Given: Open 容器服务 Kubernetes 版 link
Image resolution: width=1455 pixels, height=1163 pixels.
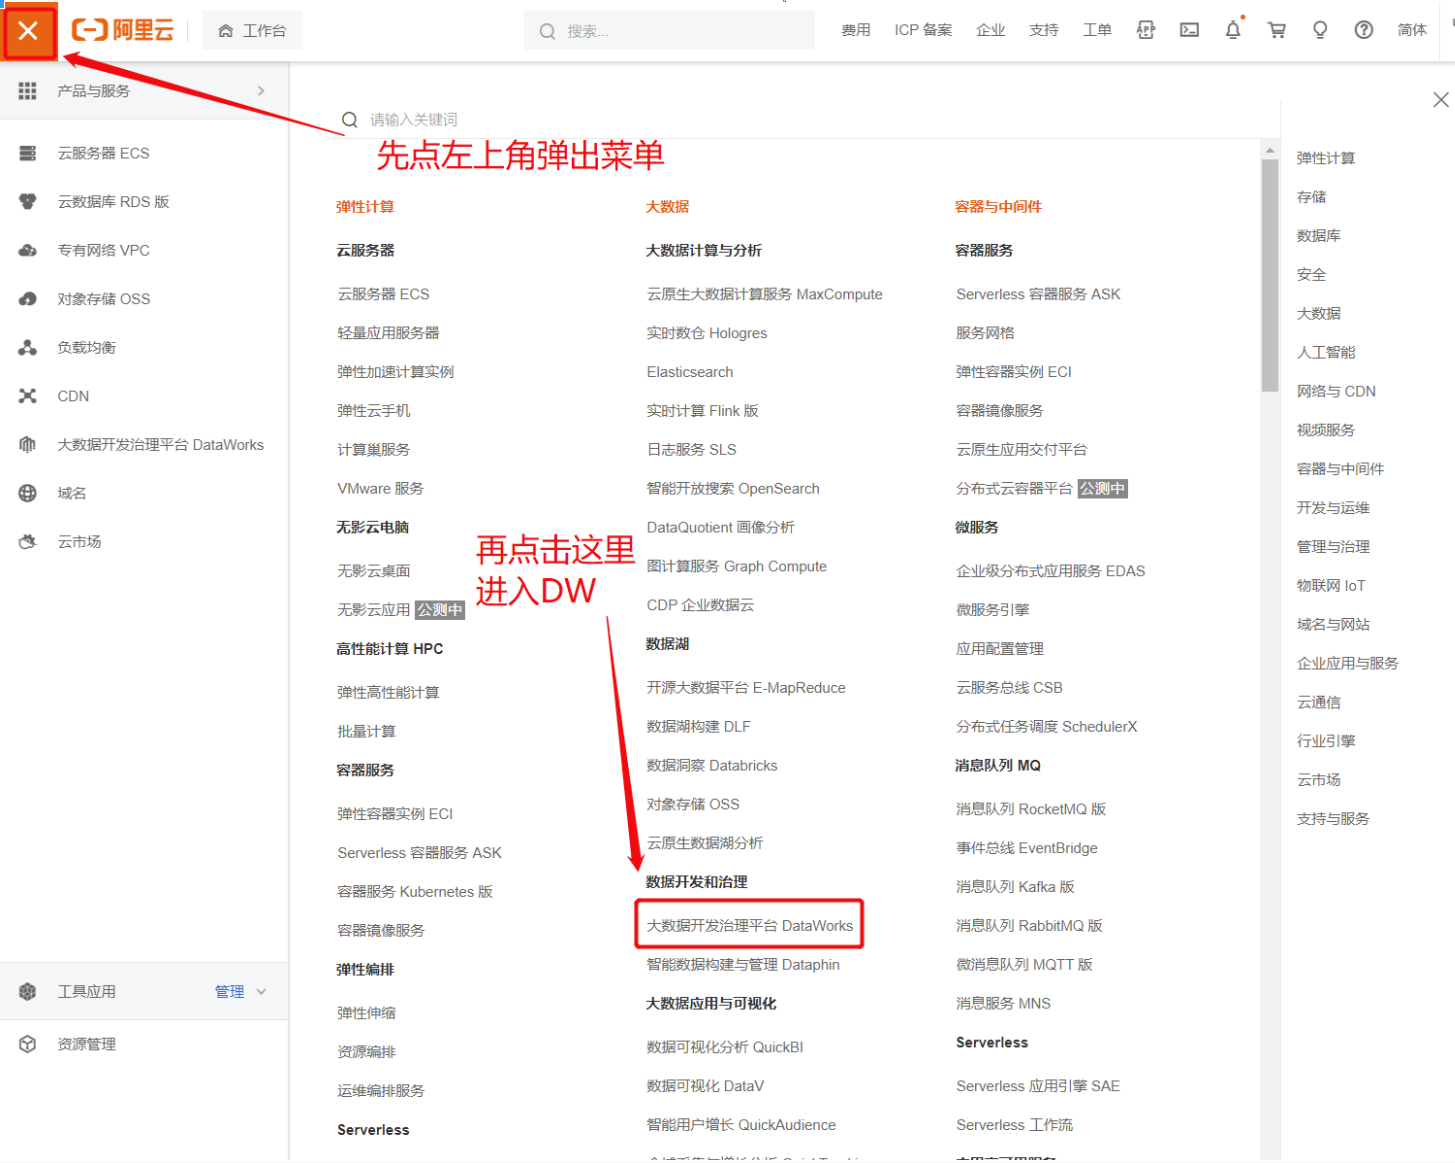Looking at the screenshot, I should point(415,892).
